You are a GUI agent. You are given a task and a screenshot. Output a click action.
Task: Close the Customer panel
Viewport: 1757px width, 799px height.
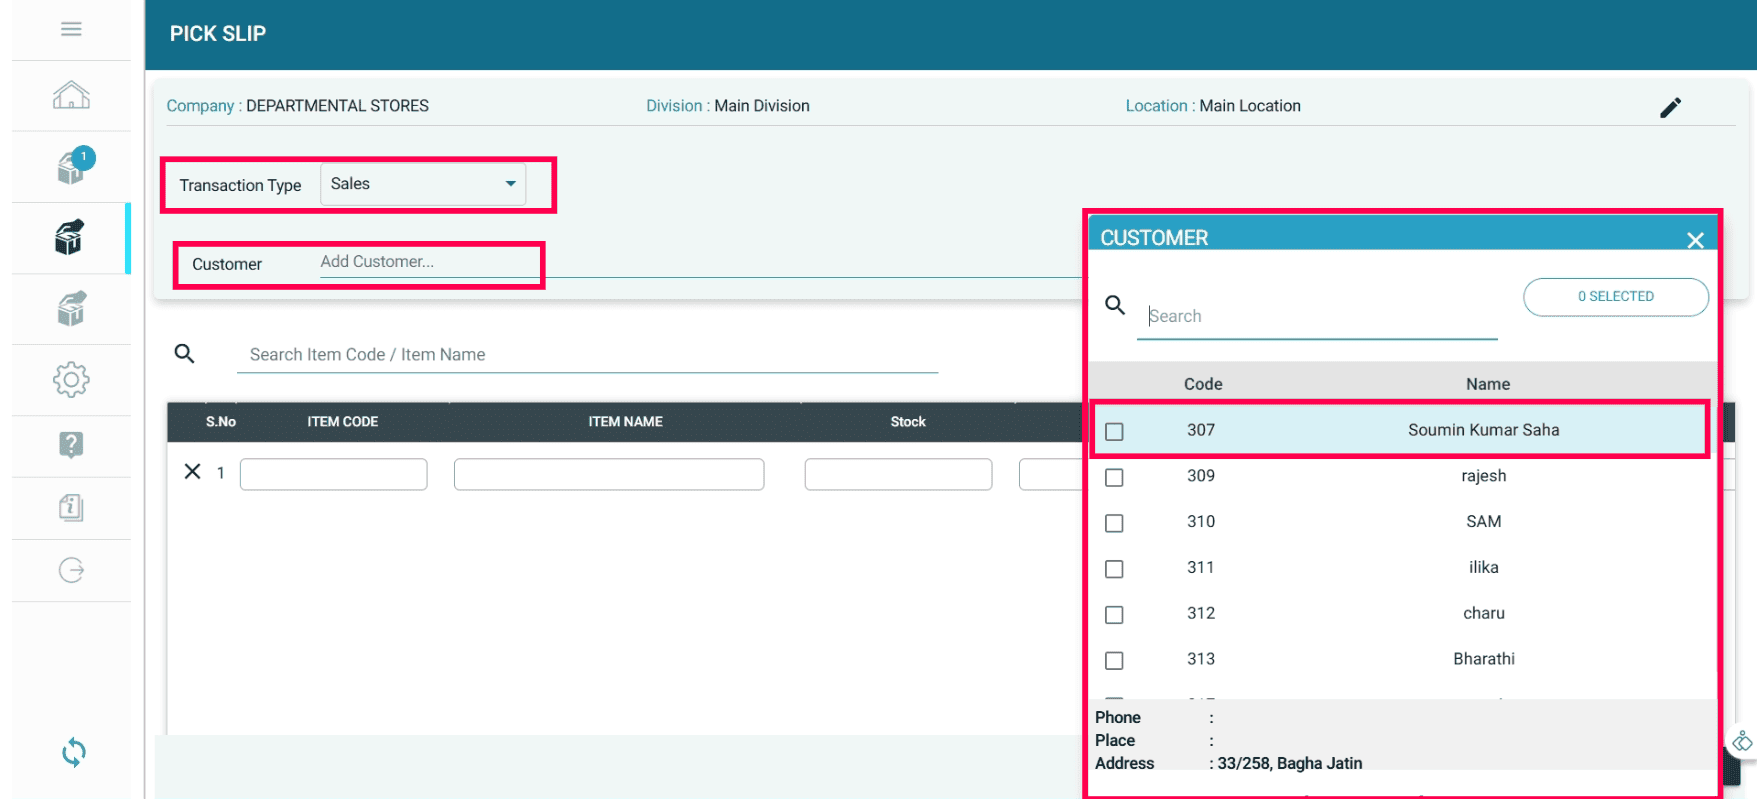[x=1695, y=240]
